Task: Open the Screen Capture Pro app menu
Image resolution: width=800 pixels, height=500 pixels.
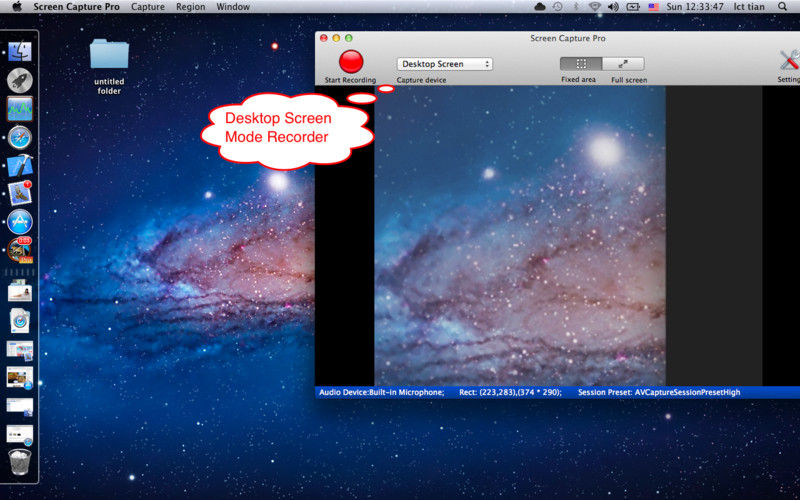Action: (x=77, y=7)
